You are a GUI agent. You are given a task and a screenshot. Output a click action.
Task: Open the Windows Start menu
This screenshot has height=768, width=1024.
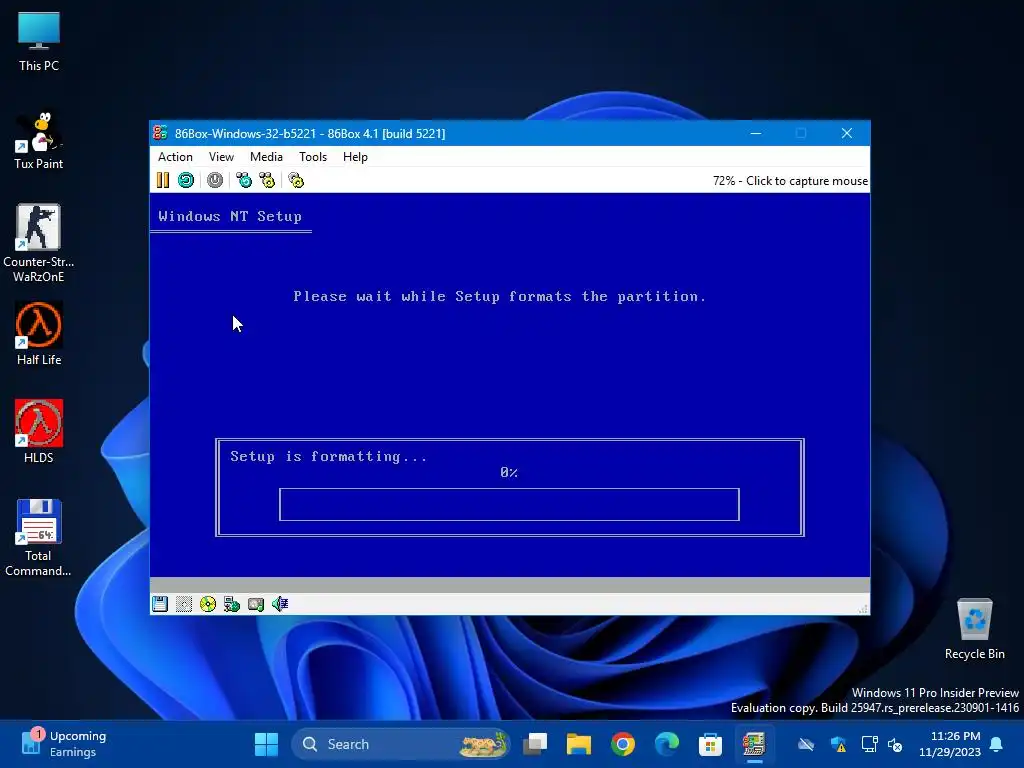(x=266, y=744)
